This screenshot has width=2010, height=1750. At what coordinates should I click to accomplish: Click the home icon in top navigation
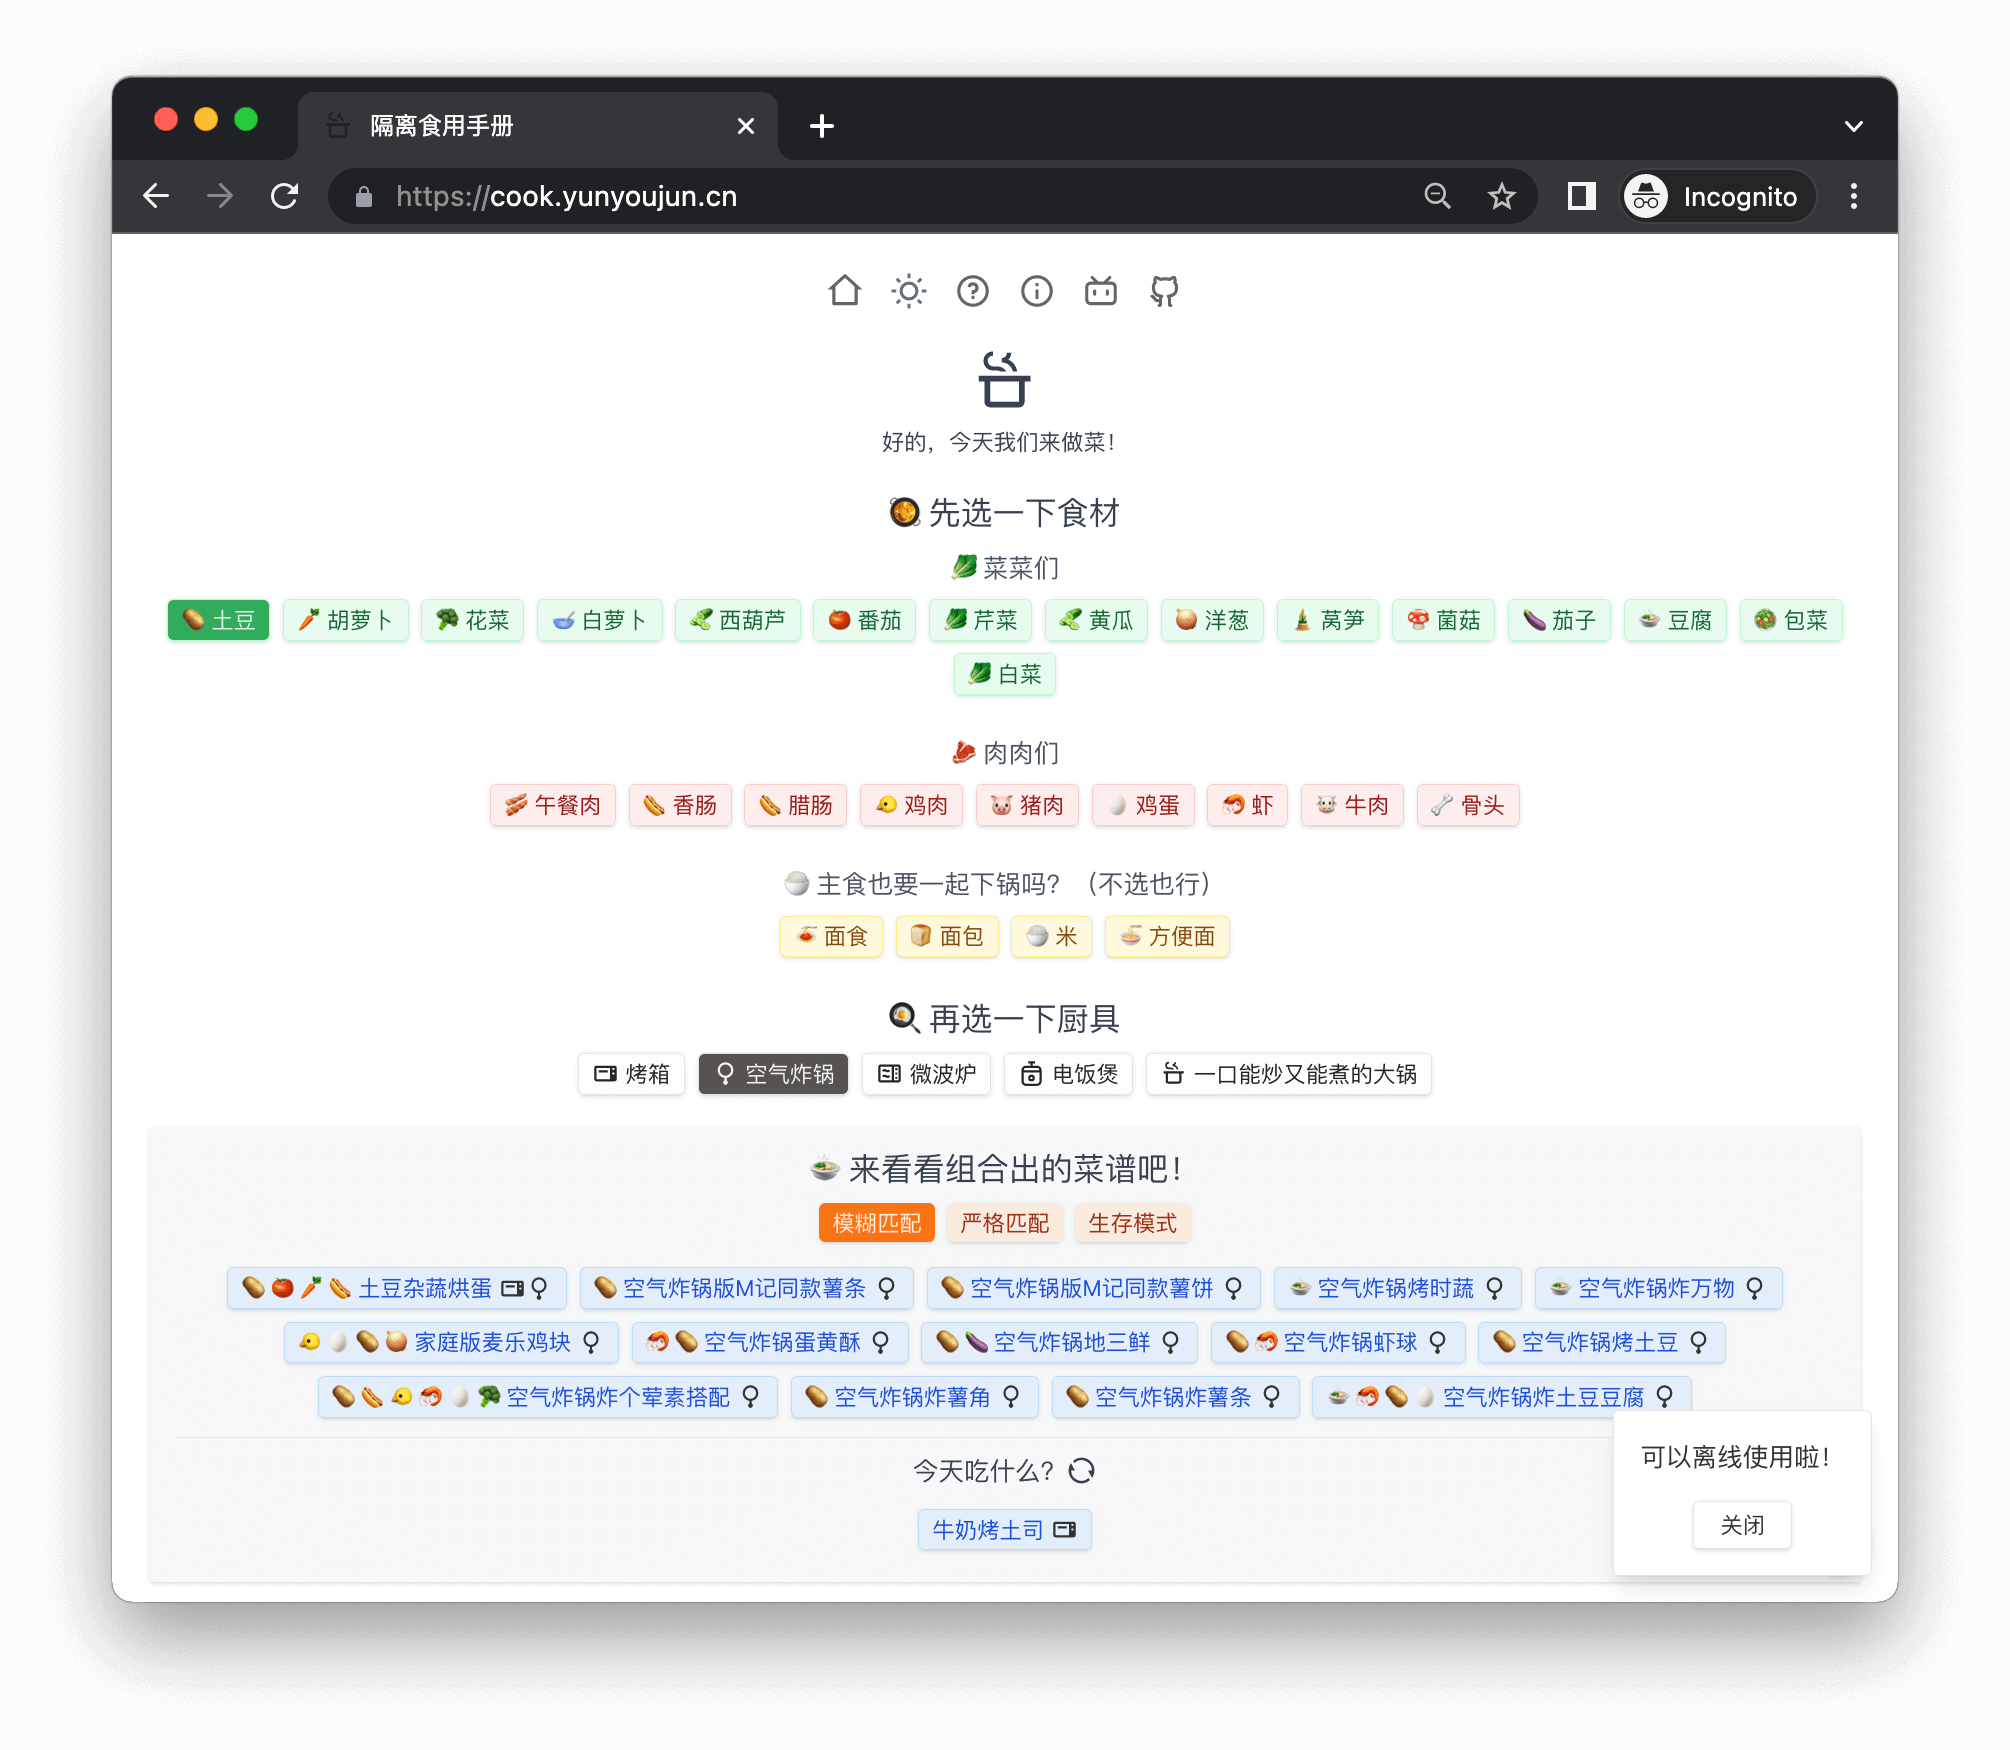[x=844, y=291]
